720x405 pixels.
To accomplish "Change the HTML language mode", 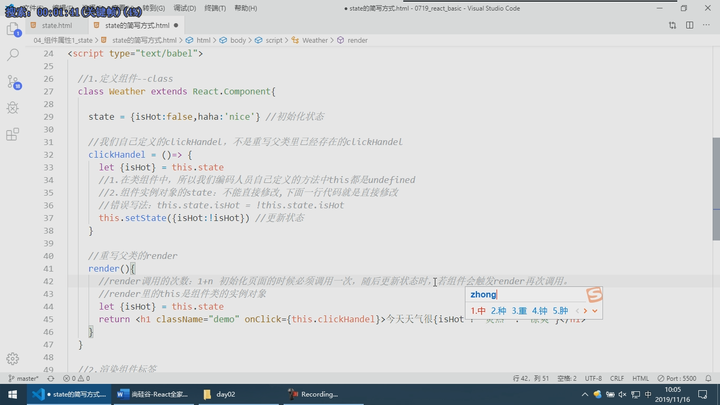I will pos(641,378).
